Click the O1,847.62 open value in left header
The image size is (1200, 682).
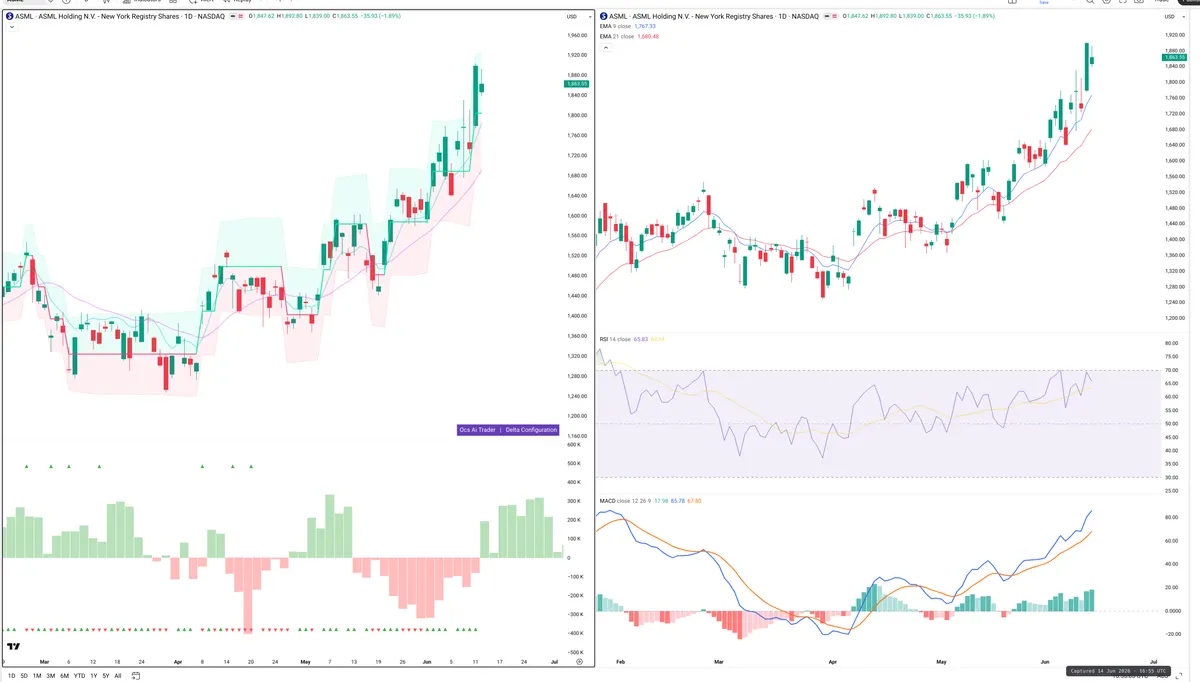click(x=261, y=16)
